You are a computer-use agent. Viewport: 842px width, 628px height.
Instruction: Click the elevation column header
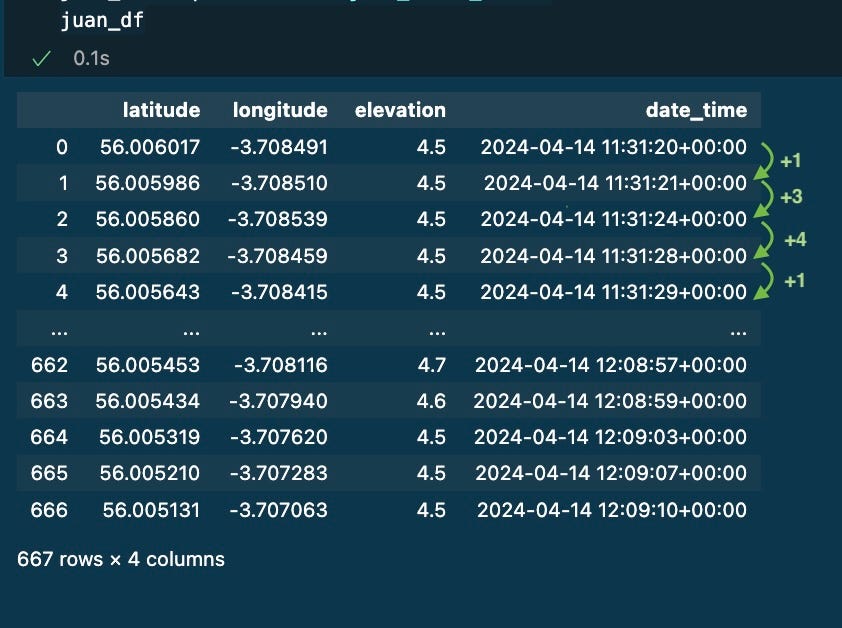400,110
